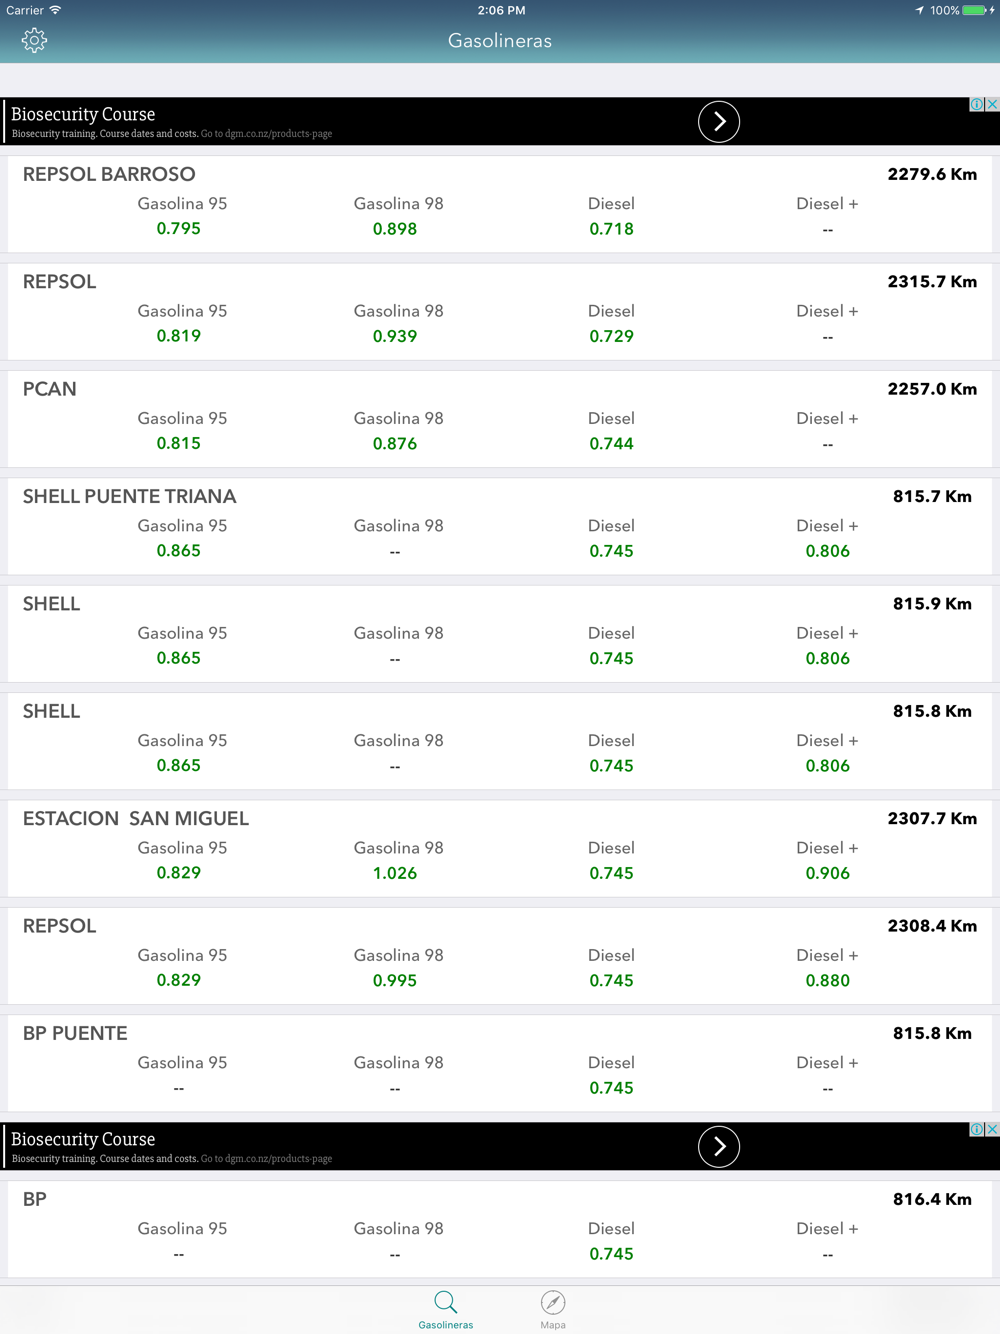The image size is (1000, 1334).
Task: Open the dgm.co.nz link in the bottom ad
Action: 266,1158
